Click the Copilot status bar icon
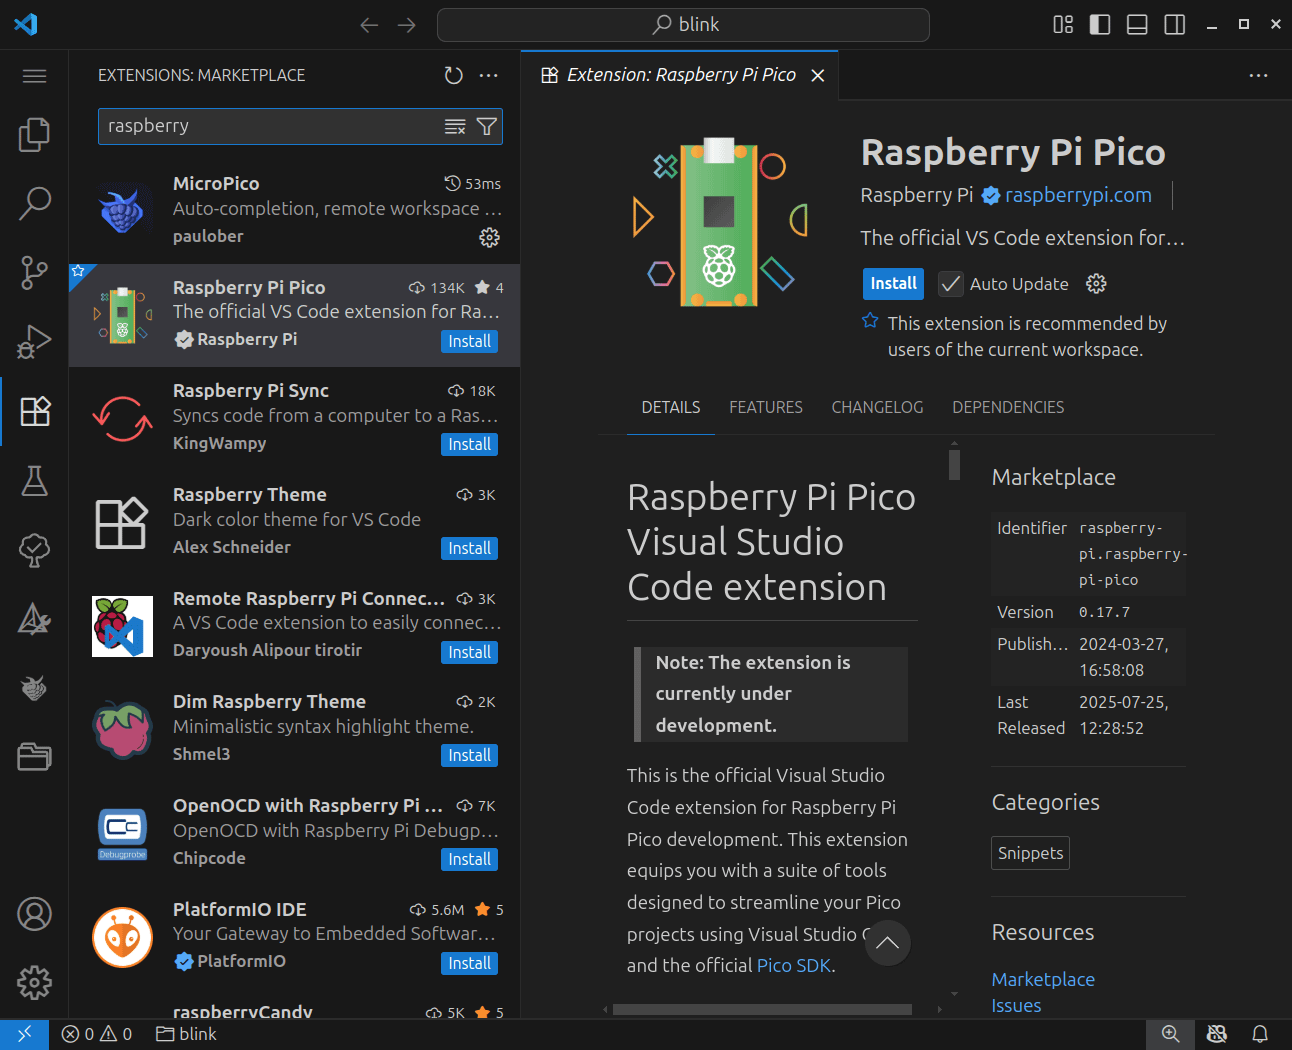1292x1050 pixels. click(x=1216, y=1034)
